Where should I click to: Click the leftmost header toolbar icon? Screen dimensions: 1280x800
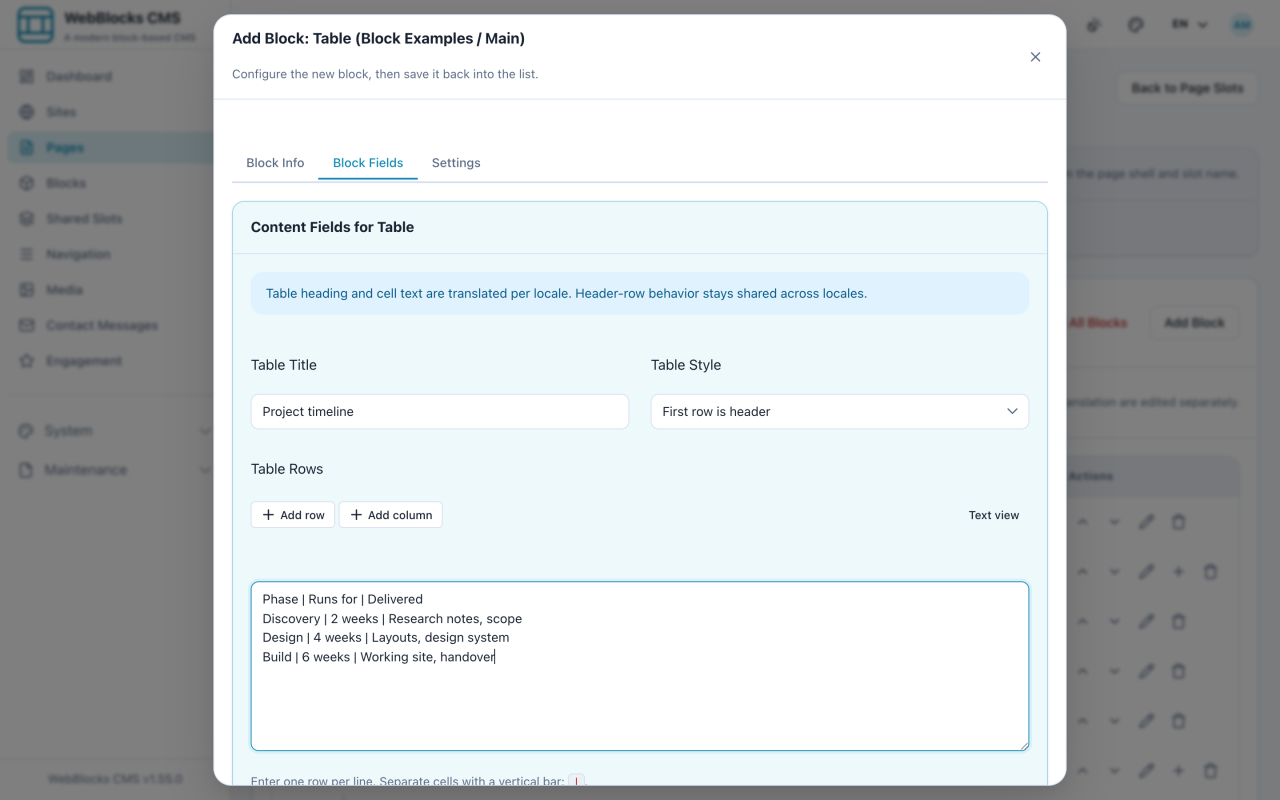[1093, 25]
